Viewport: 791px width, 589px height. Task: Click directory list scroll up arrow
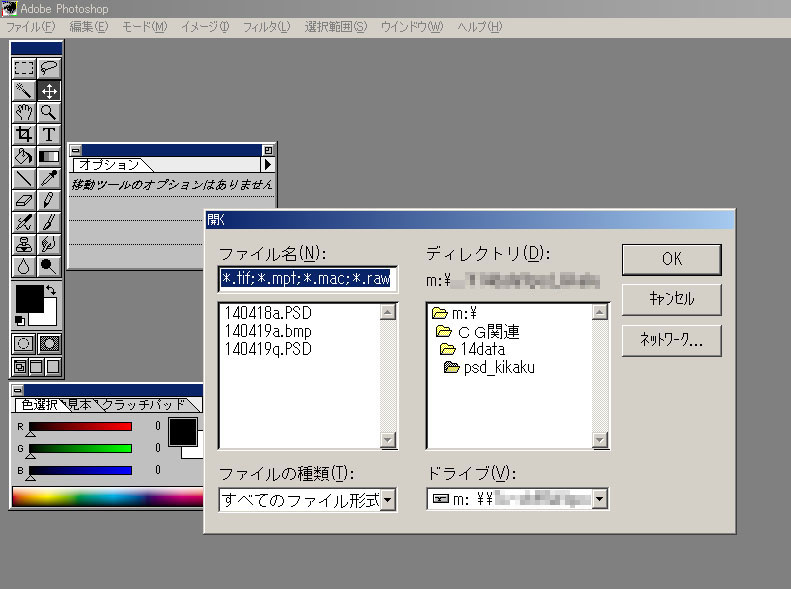[x=599, y=312]
